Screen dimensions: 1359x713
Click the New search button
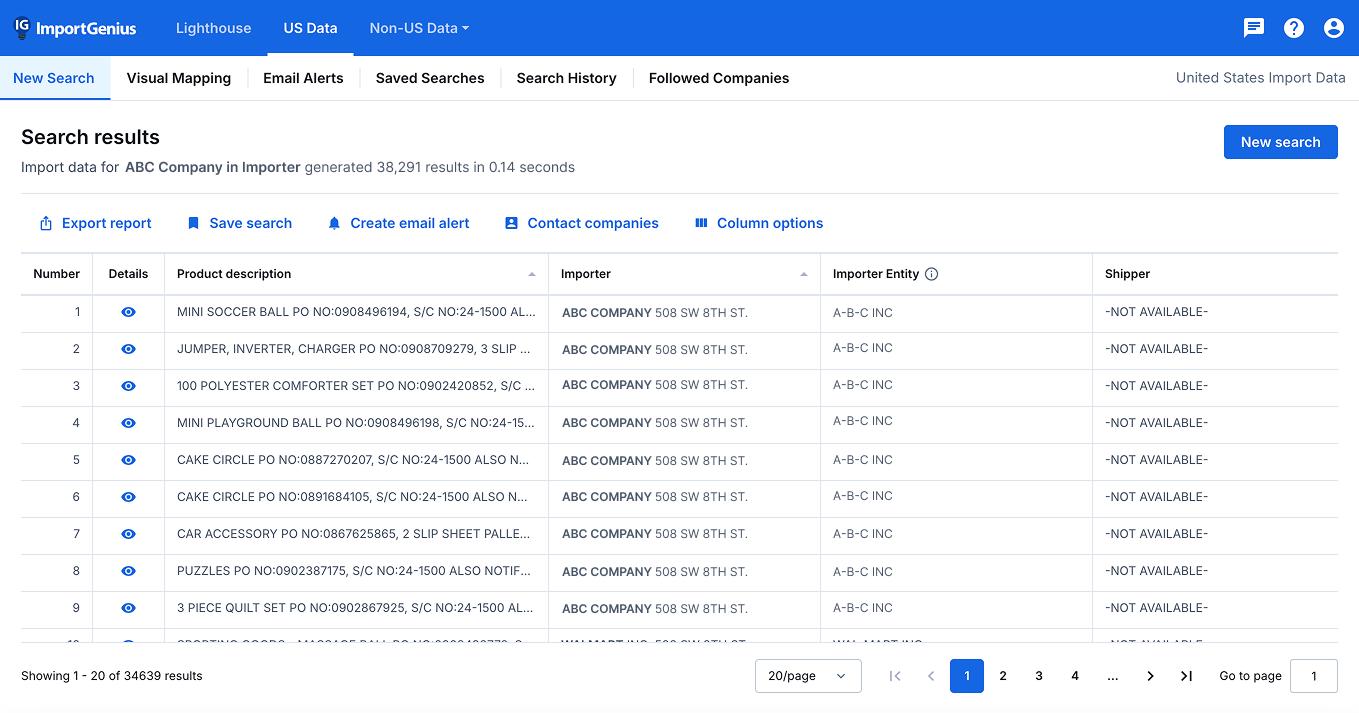[x=1280, y=141]
